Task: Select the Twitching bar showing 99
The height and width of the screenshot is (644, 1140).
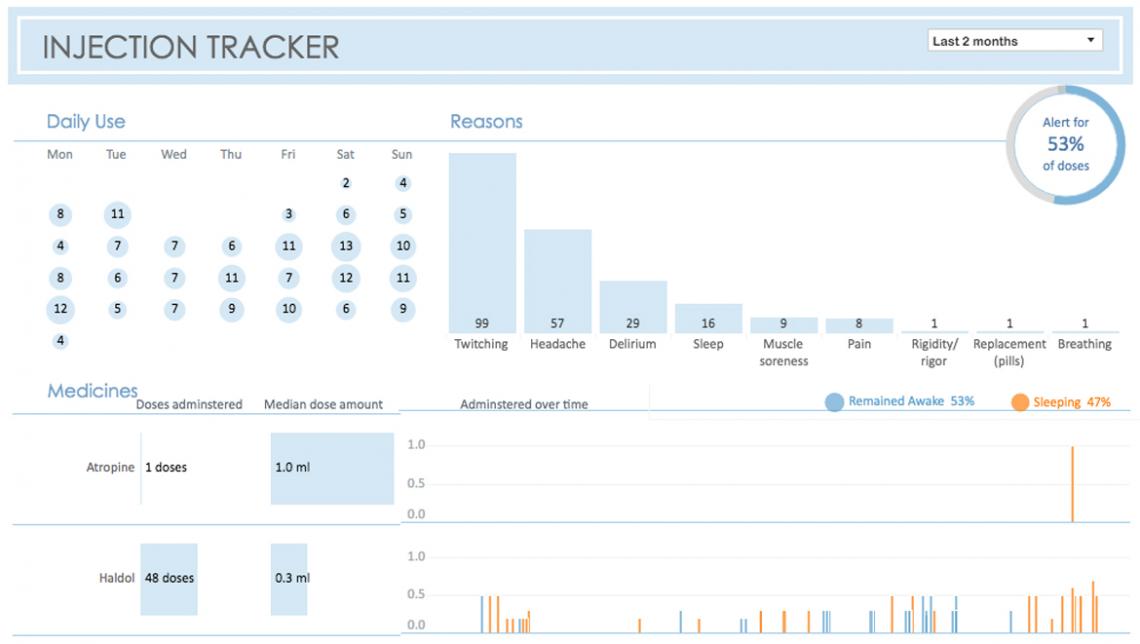Action: tap(482, 242)
